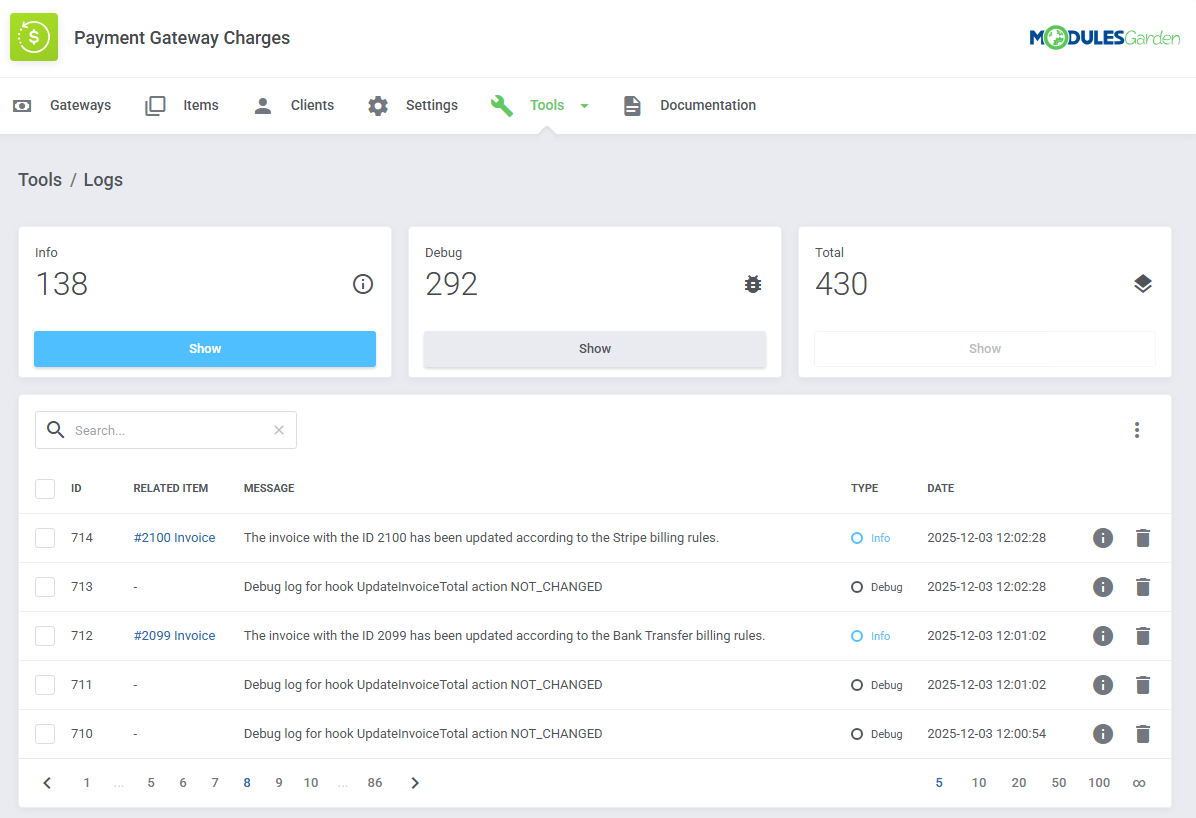Image resolution: width=1196 pixels, height=818 pixels.
Task: Click the clear X in search box
Action: point(279,430)
